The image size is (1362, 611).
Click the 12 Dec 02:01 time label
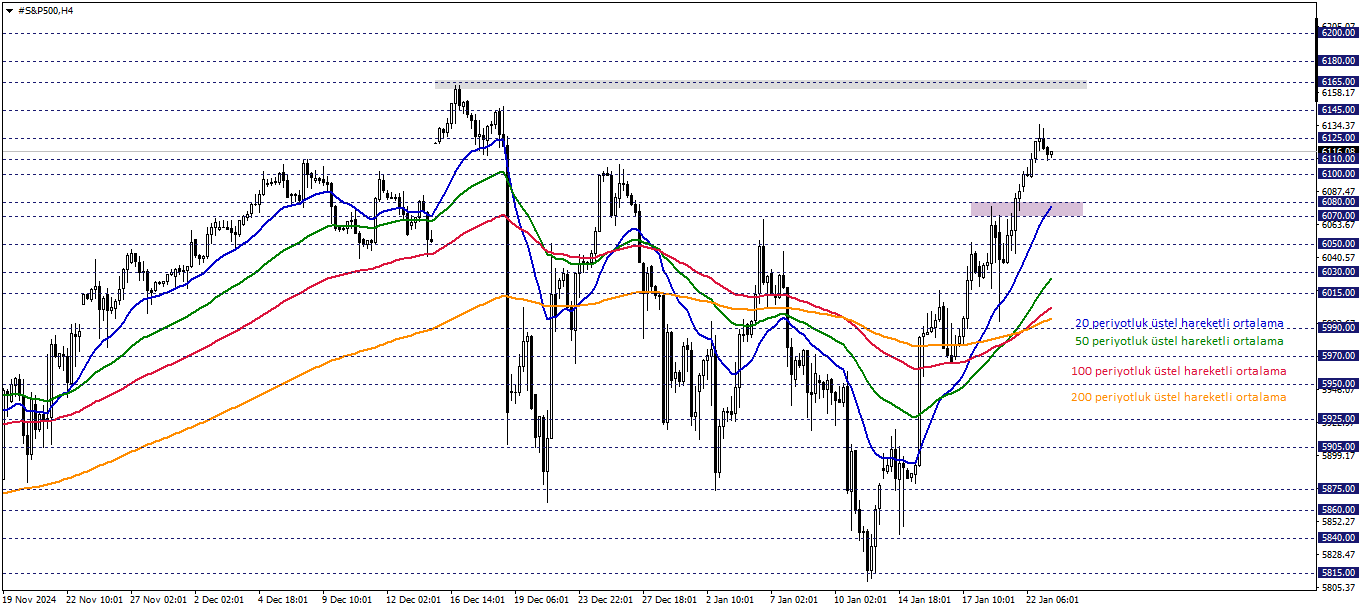click(x=413, y=600)
